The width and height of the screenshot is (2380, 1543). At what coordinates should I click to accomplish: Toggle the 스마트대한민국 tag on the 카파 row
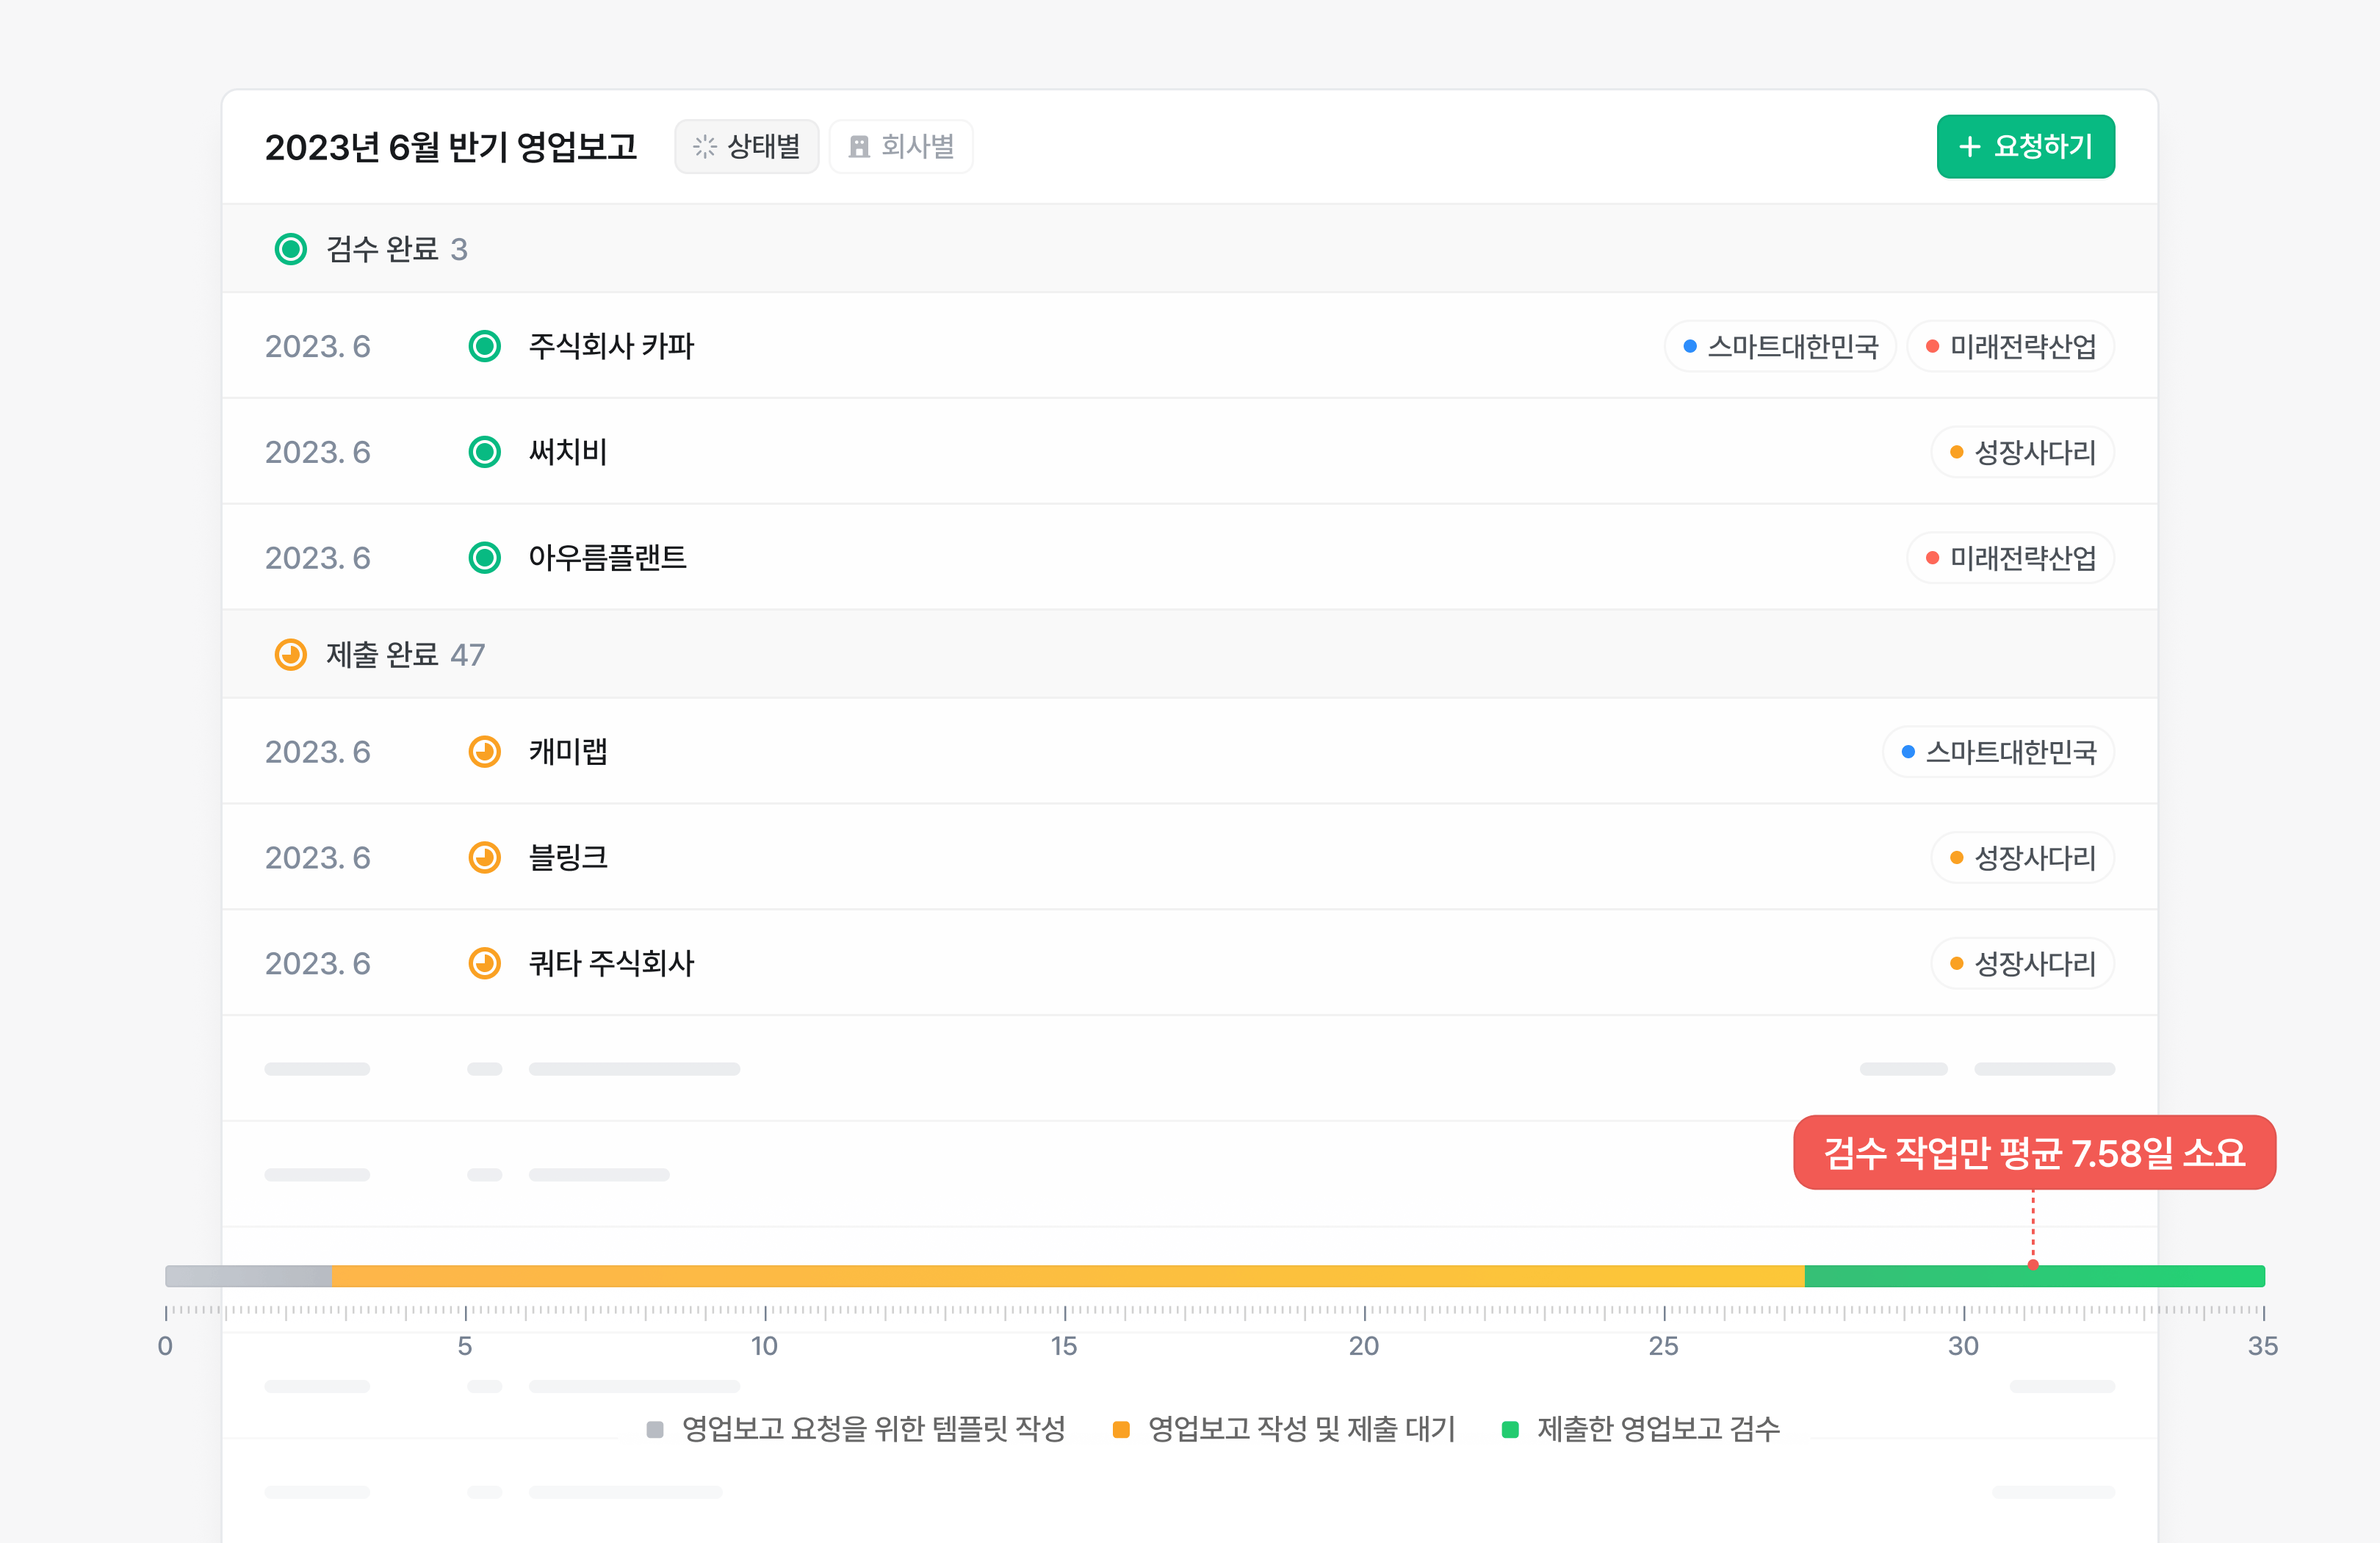[x=1780, y=347]
